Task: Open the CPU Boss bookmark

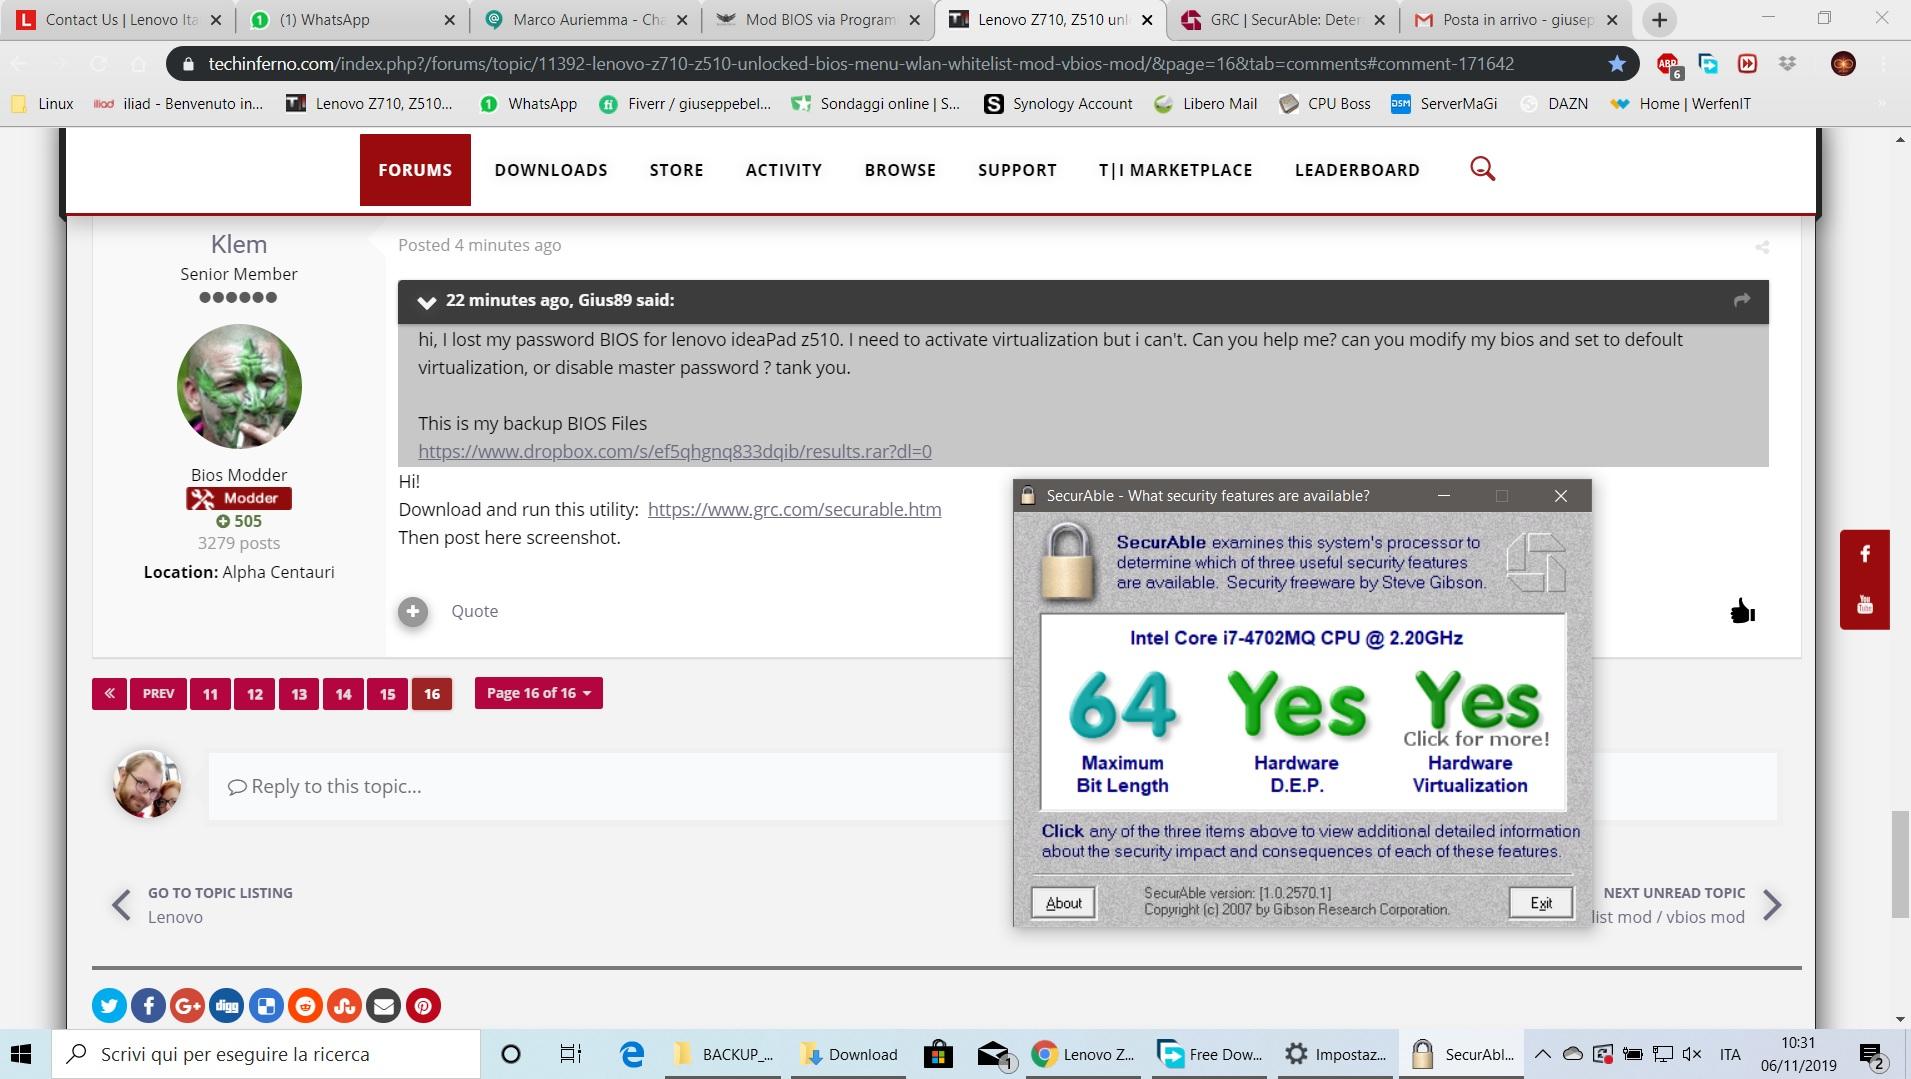Action: click(x=1325, y=104)
